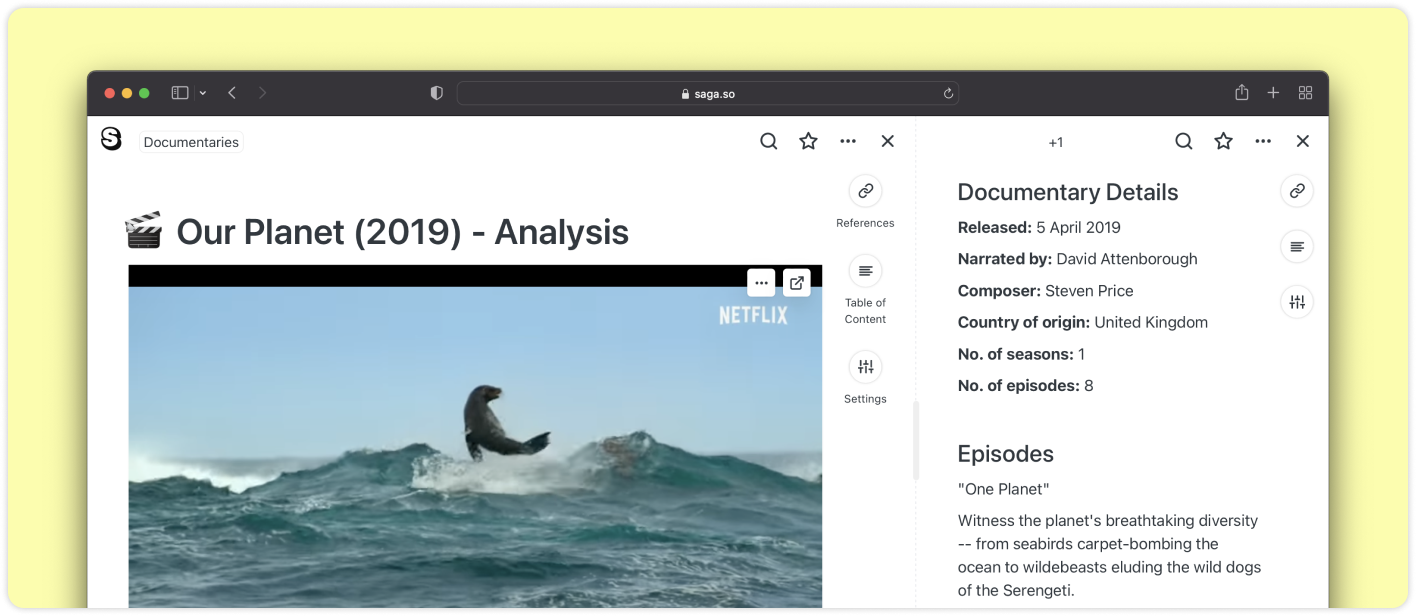Open the video embed's three-dot options menu

[x=761, y=283]
